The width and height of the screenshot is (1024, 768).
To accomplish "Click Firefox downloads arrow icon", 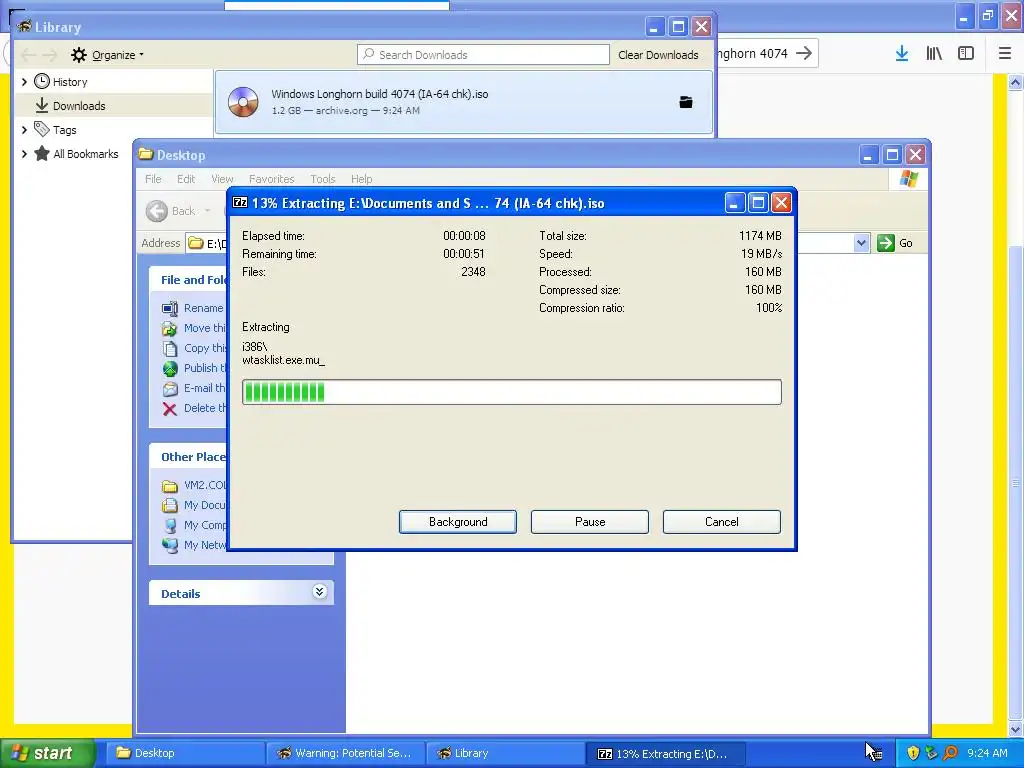I will (901, 54).
